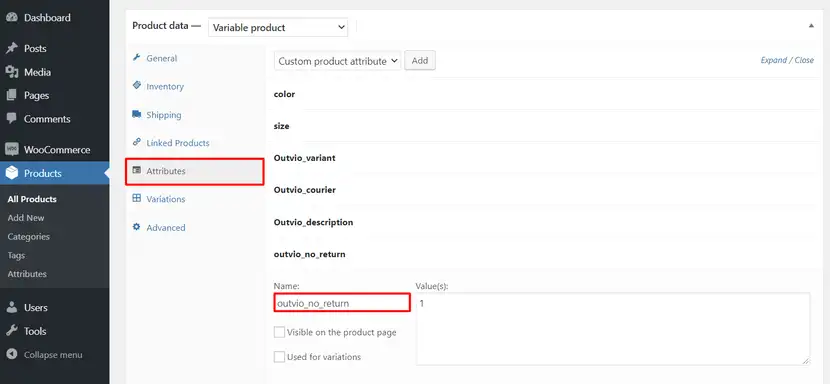This screenshot has height=384, width=830.
Task: Select the Attributes product data tab
Action: point(194,171)
